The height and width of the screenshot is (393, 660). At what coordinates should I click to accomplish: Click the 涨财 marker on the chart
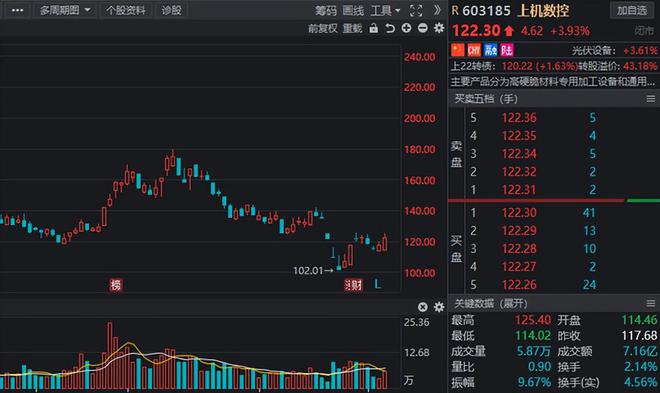tap(353, 285)
